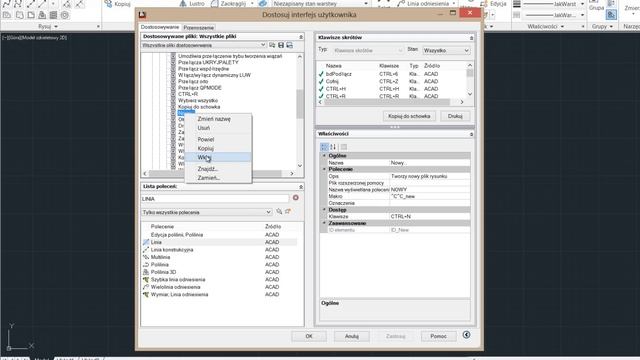Clear the command search with red icon

coord(296,198)
